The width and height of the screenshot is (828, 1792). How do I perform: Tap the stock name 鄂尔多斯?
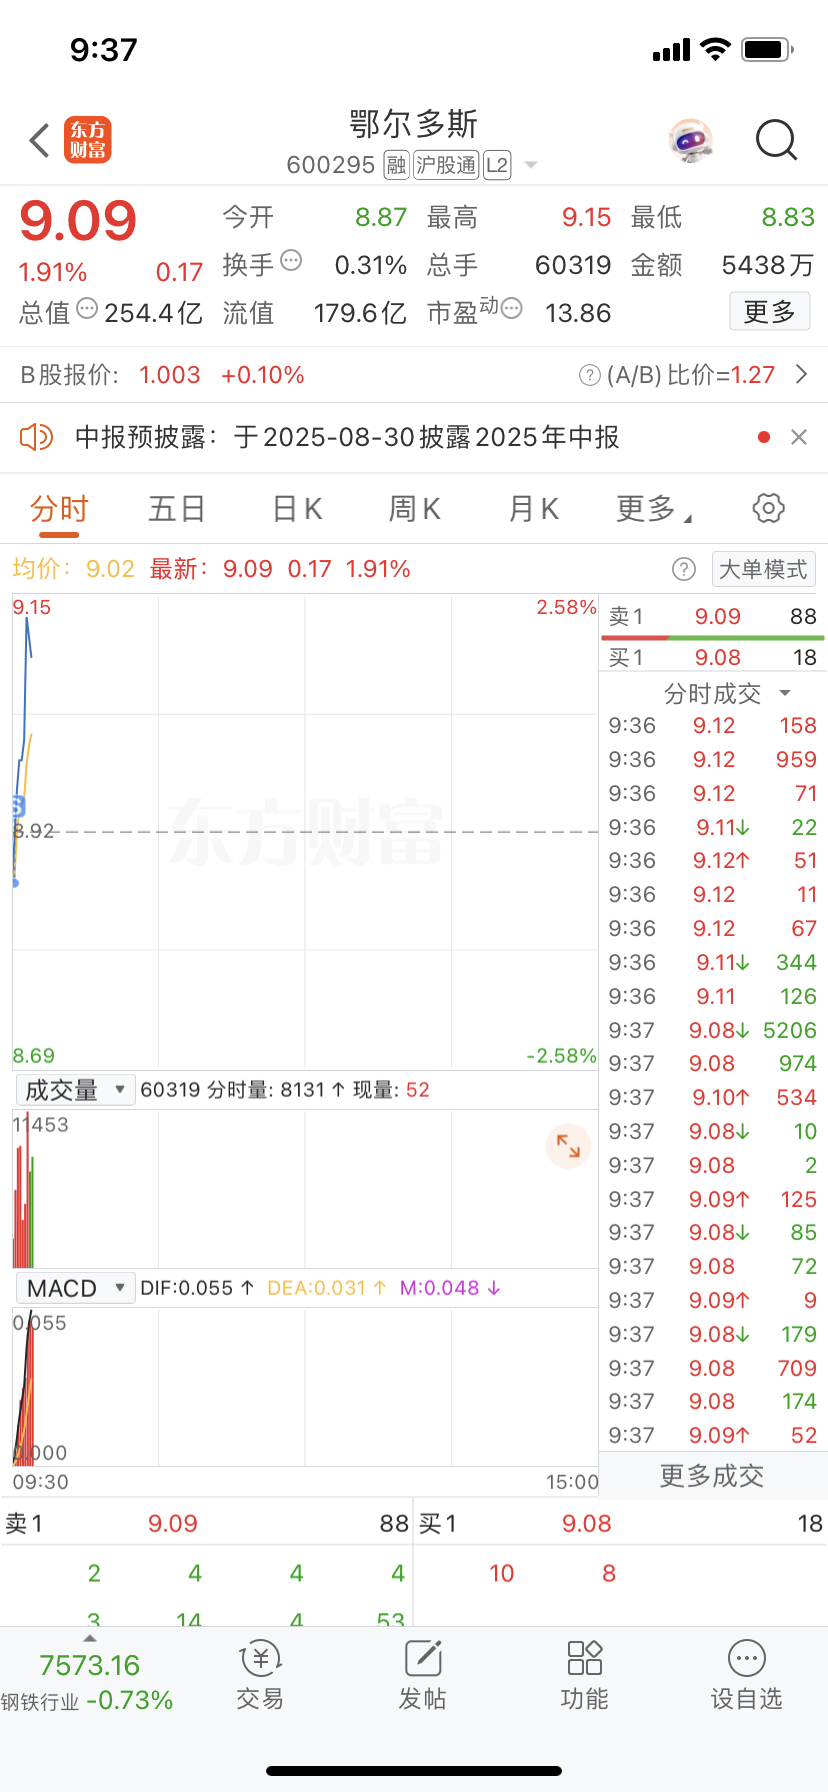click(414, 124)
